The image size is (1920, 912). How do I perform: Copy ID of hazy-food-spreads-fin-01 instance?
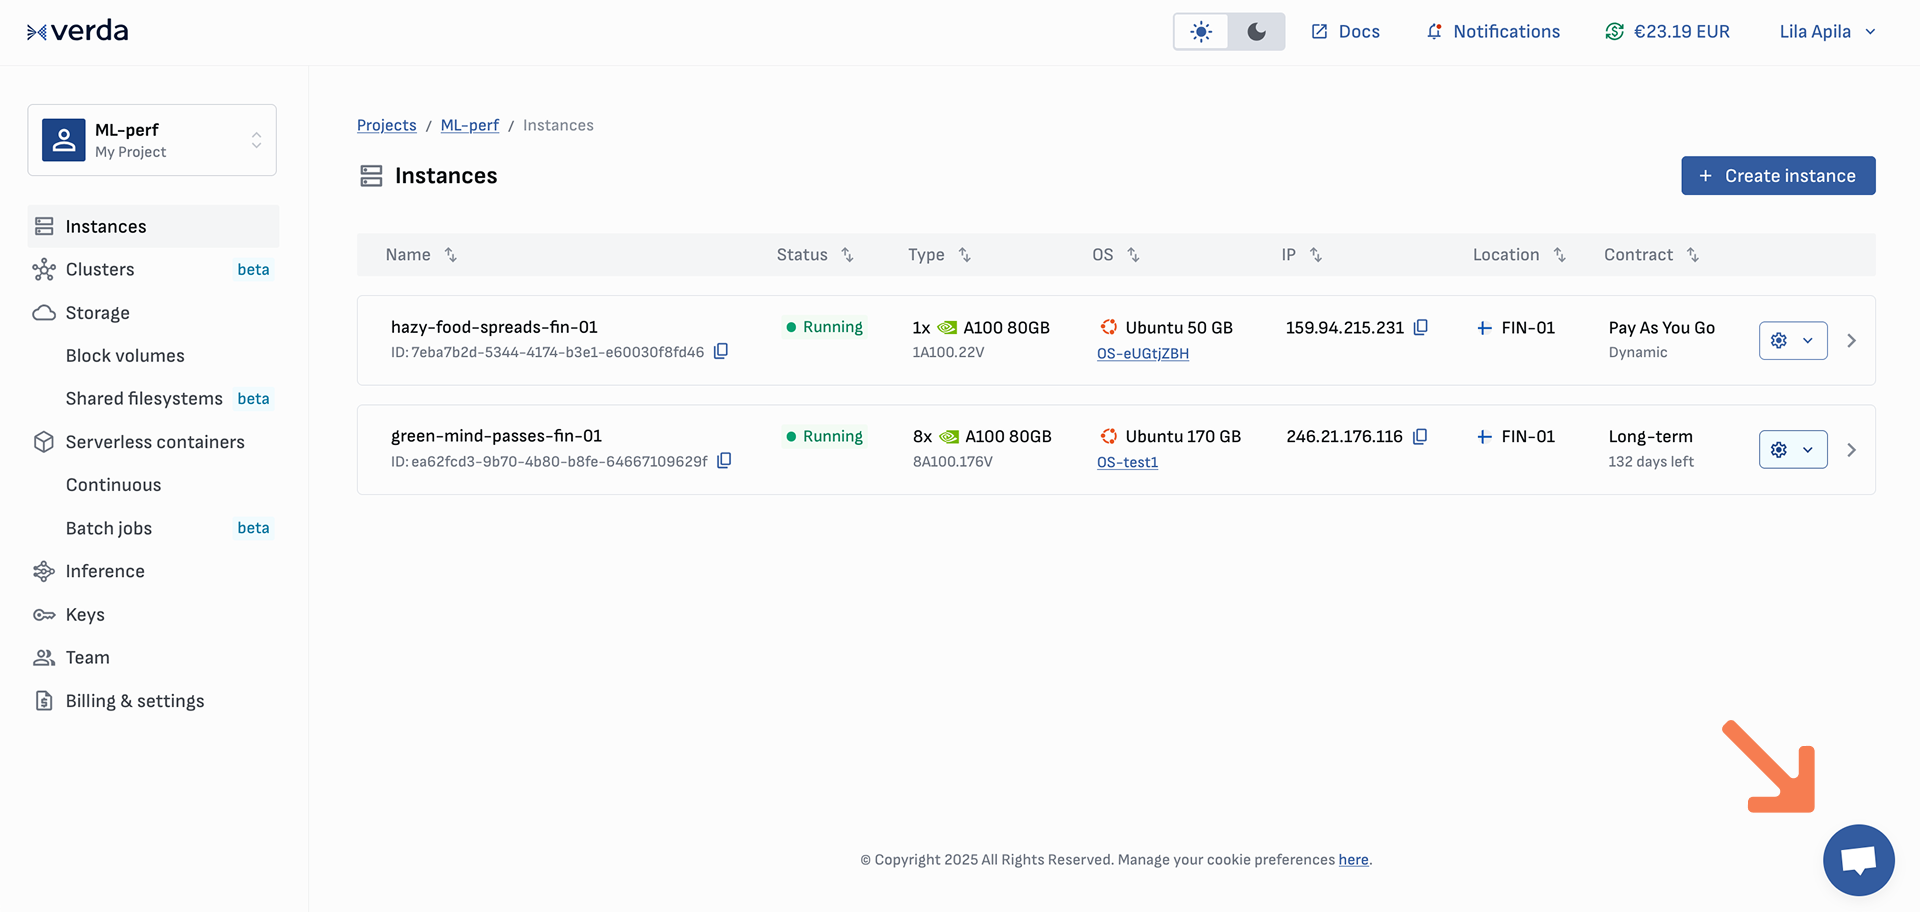coord(720,351)
